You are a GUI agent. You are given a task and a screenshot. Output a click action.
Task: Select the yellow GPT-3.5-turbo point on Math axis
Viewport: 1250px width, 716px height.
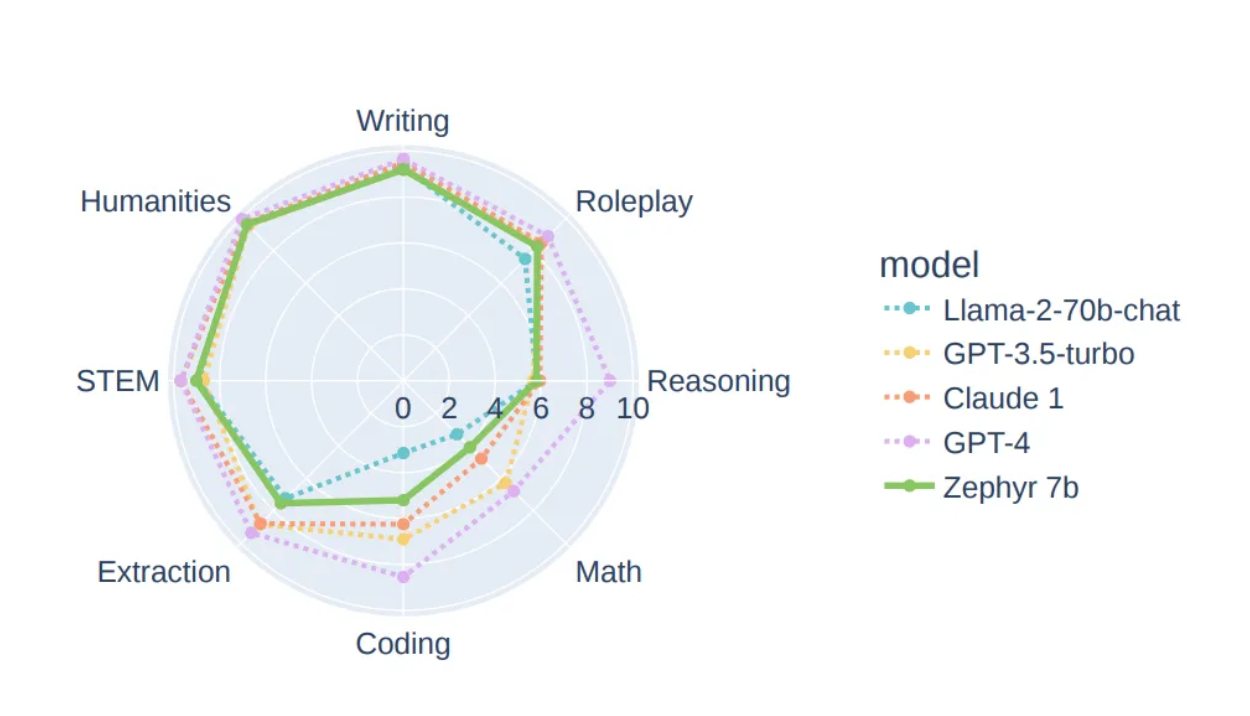505,484
